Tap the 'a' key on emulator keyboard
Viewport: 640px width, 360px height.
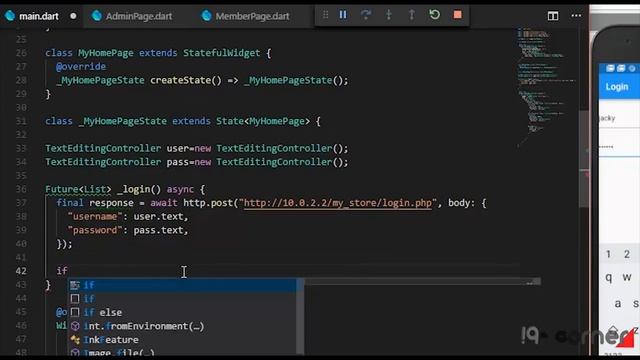pyautogui.click(x=618, y=304)
